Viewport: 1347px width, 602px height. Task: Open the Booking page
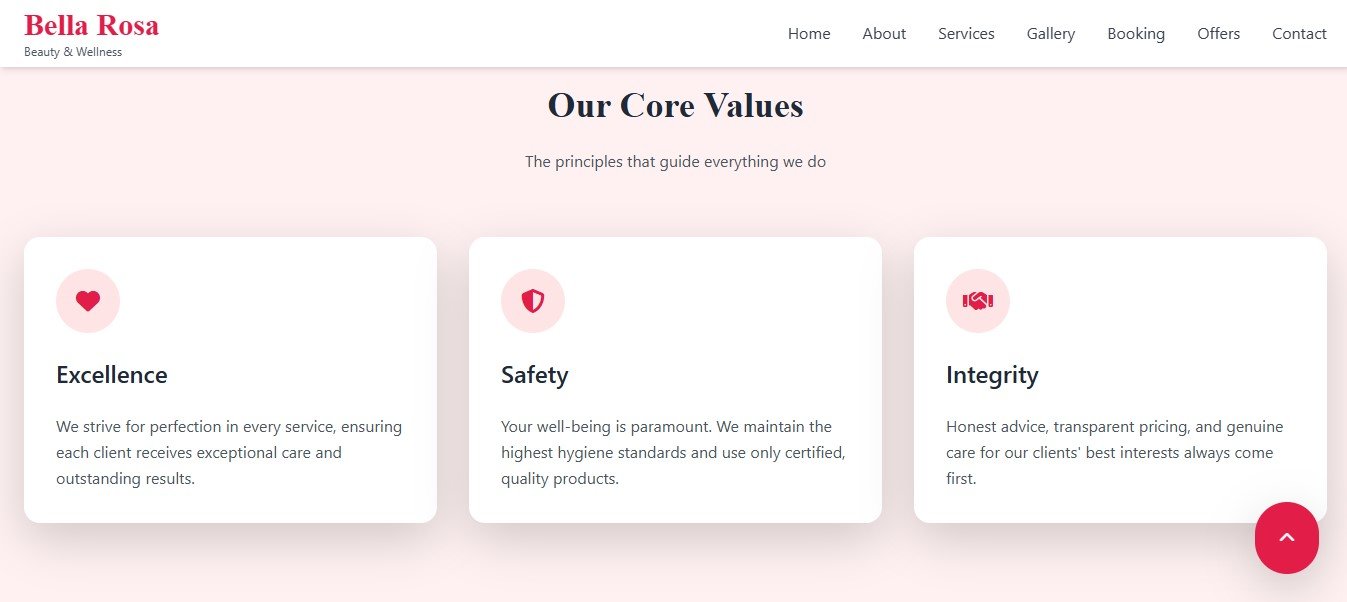click(1136, 34)
